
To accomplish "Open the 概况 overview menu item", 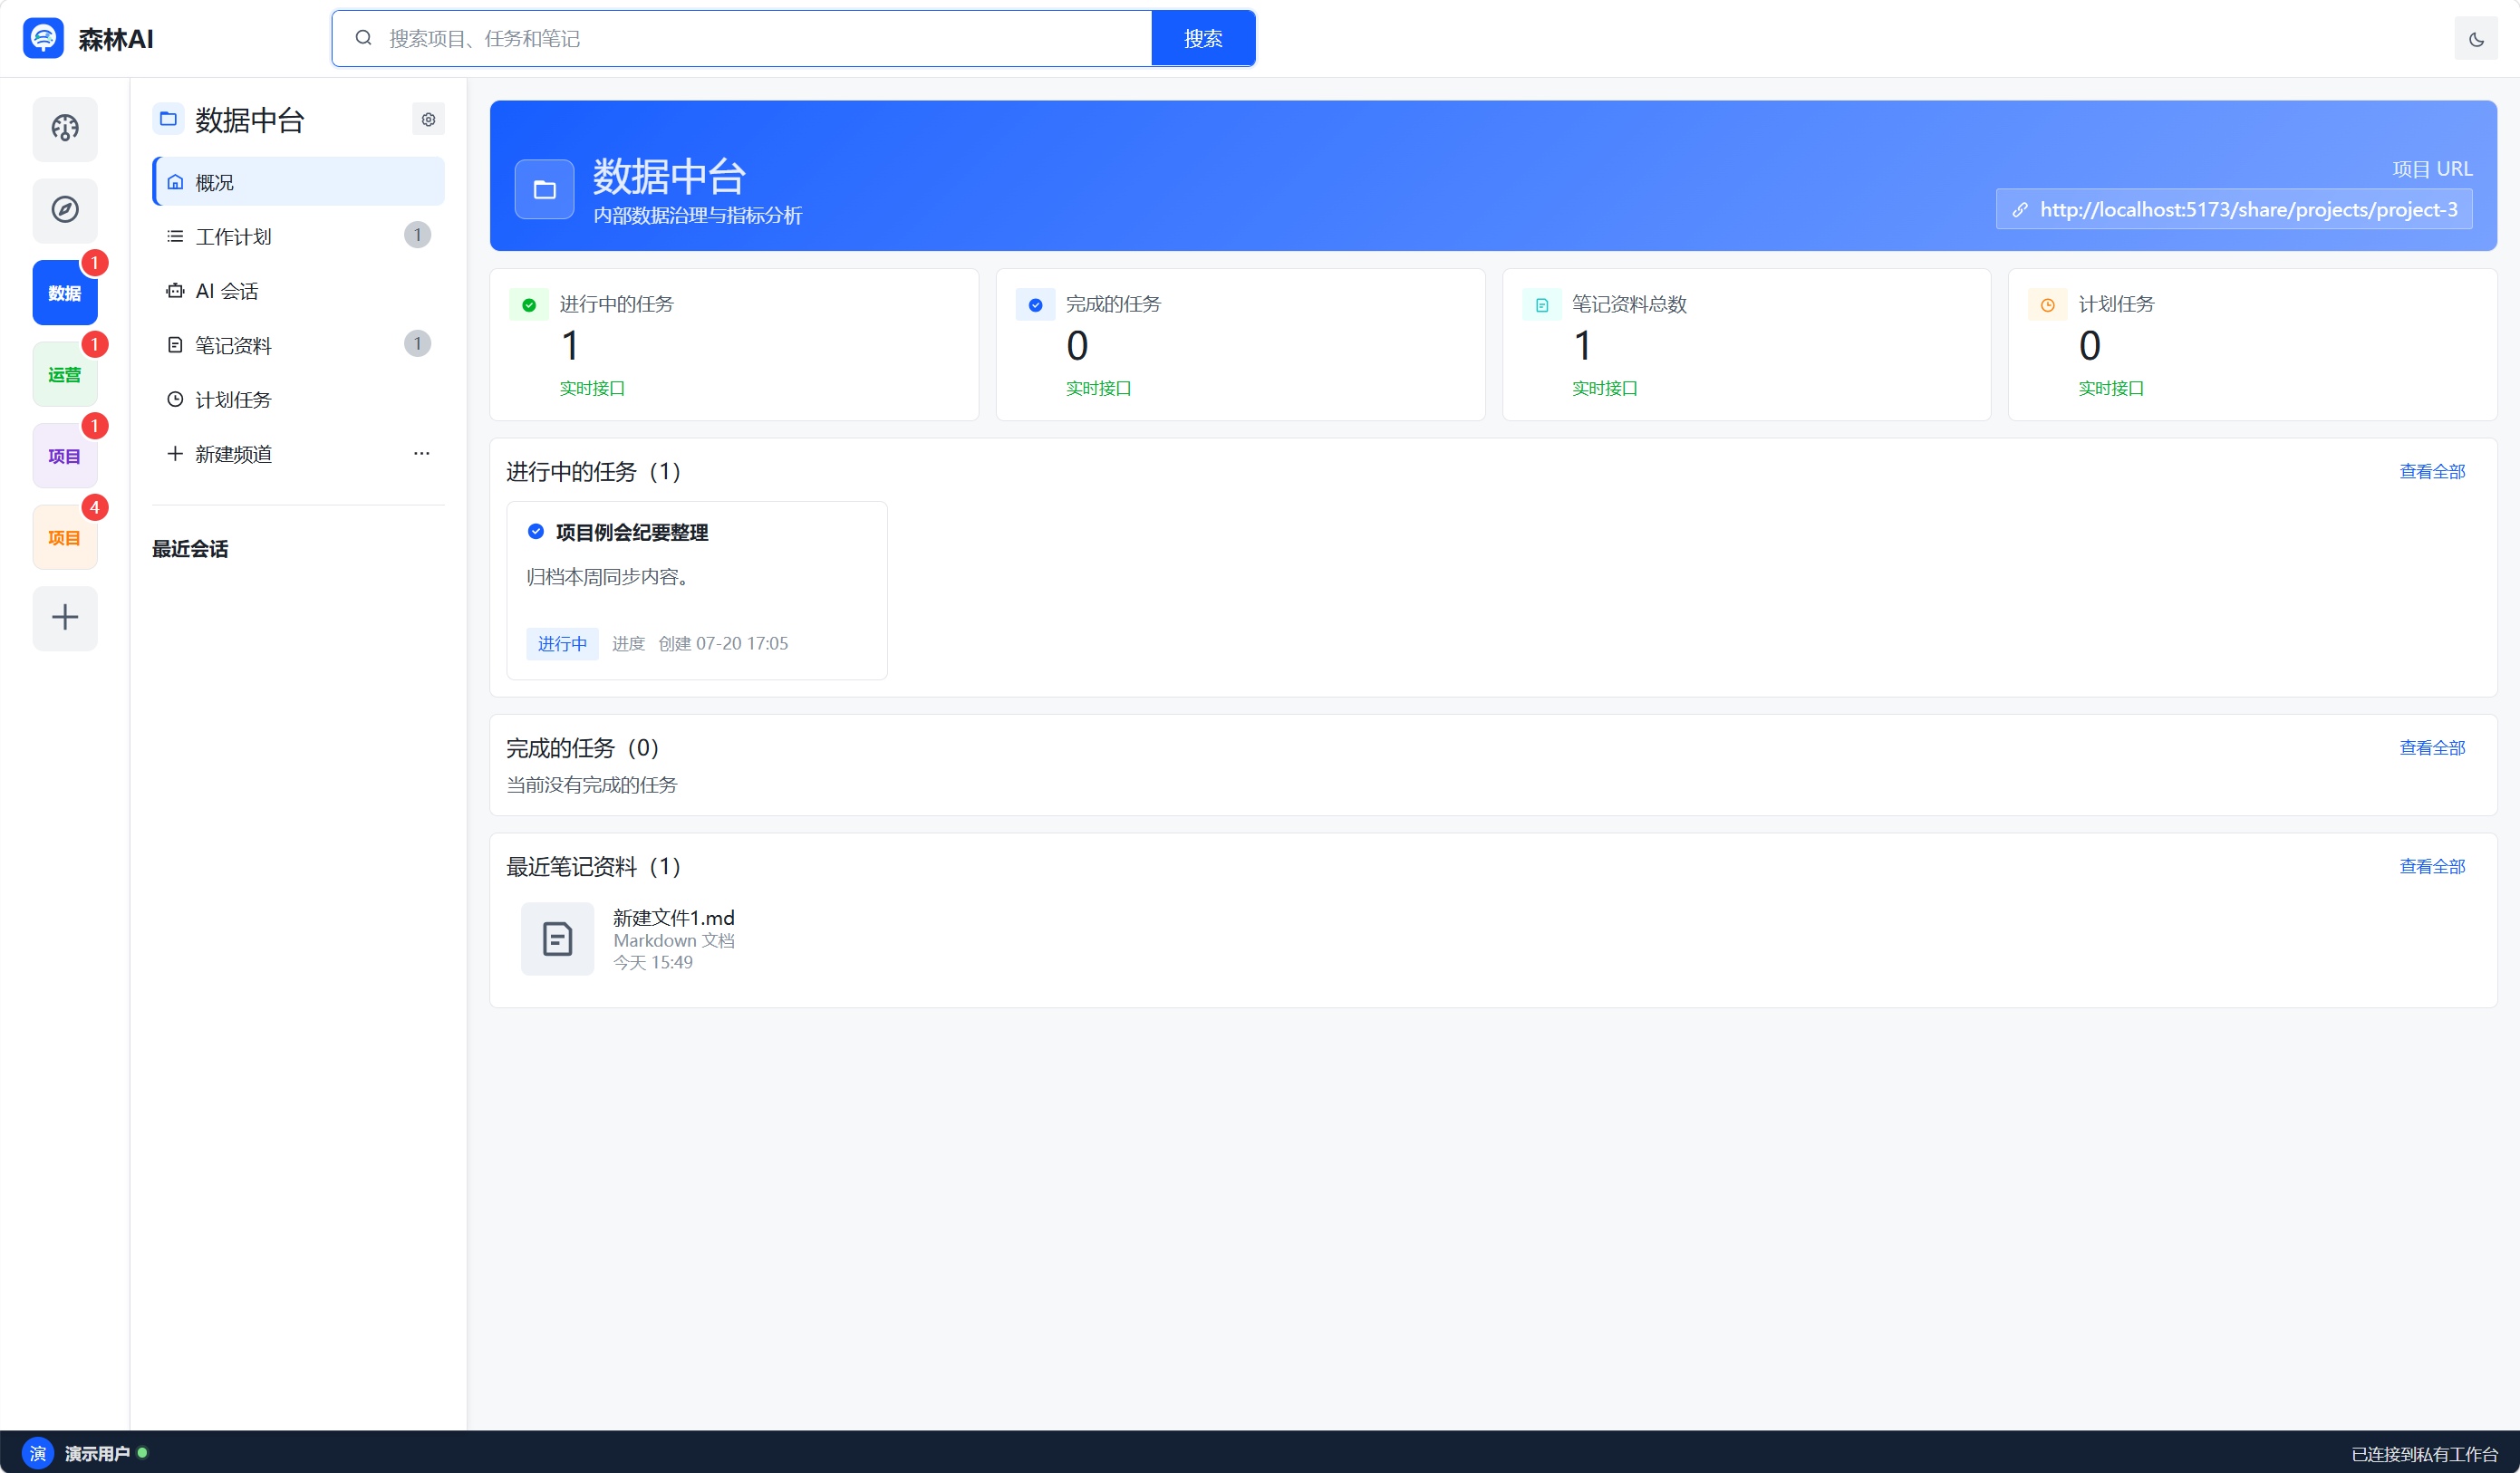I will click(298, 182).
